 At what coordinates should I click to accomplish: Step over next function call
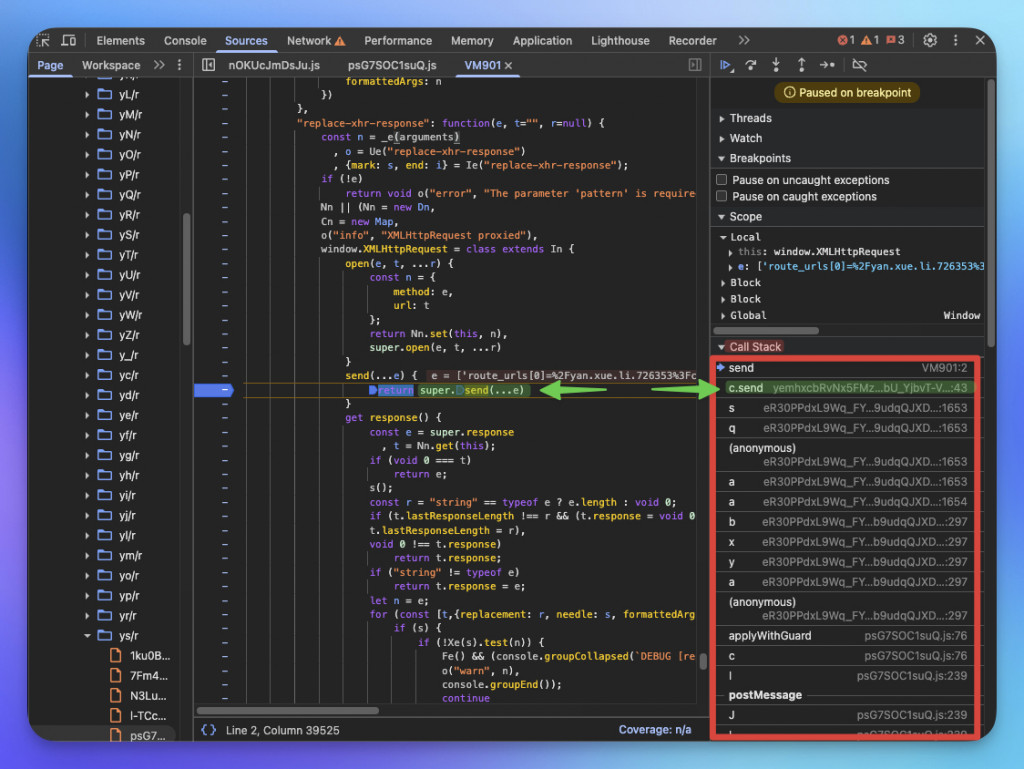tap(752, 65)
